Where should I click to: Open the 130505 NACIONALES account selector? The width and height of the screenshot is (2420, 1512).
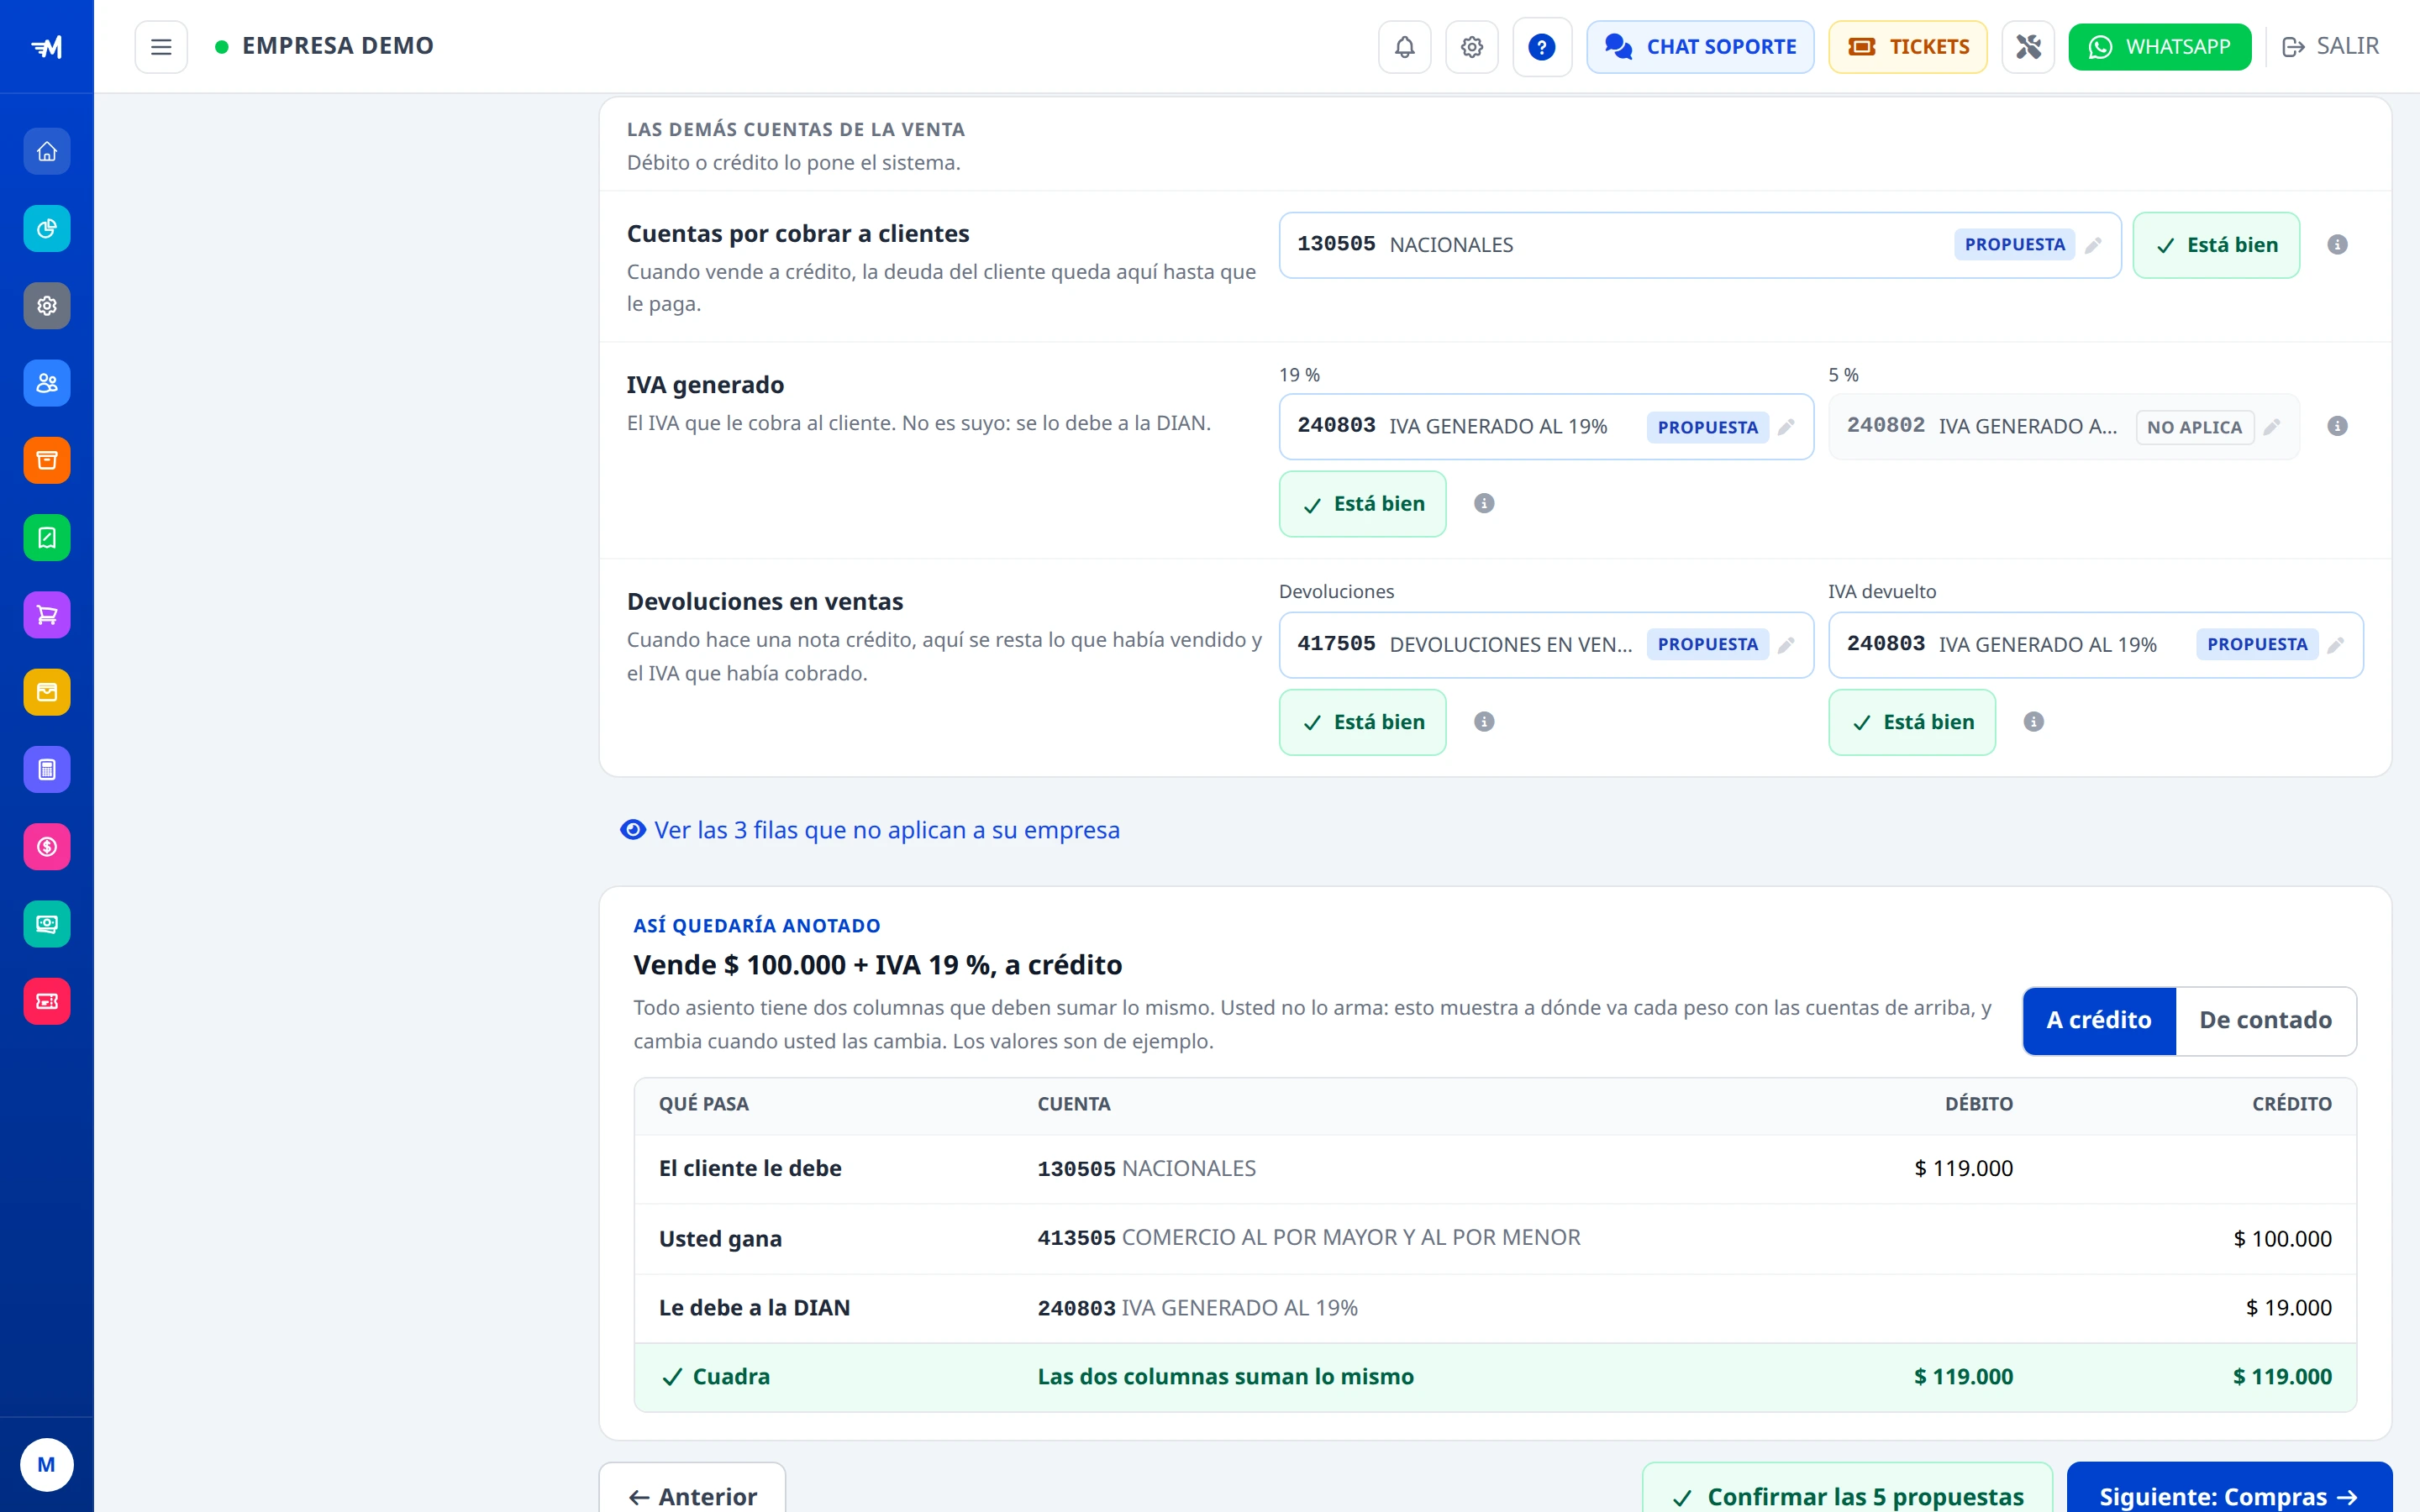point(1699,245)
